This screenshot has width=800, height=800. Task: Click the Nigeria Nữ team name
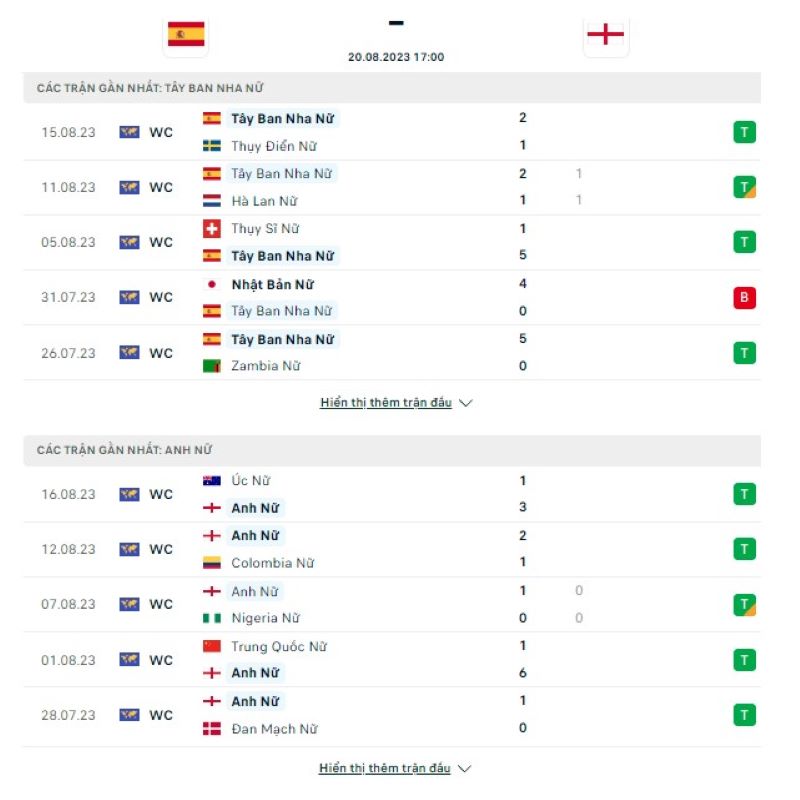(x=265, y=618)
